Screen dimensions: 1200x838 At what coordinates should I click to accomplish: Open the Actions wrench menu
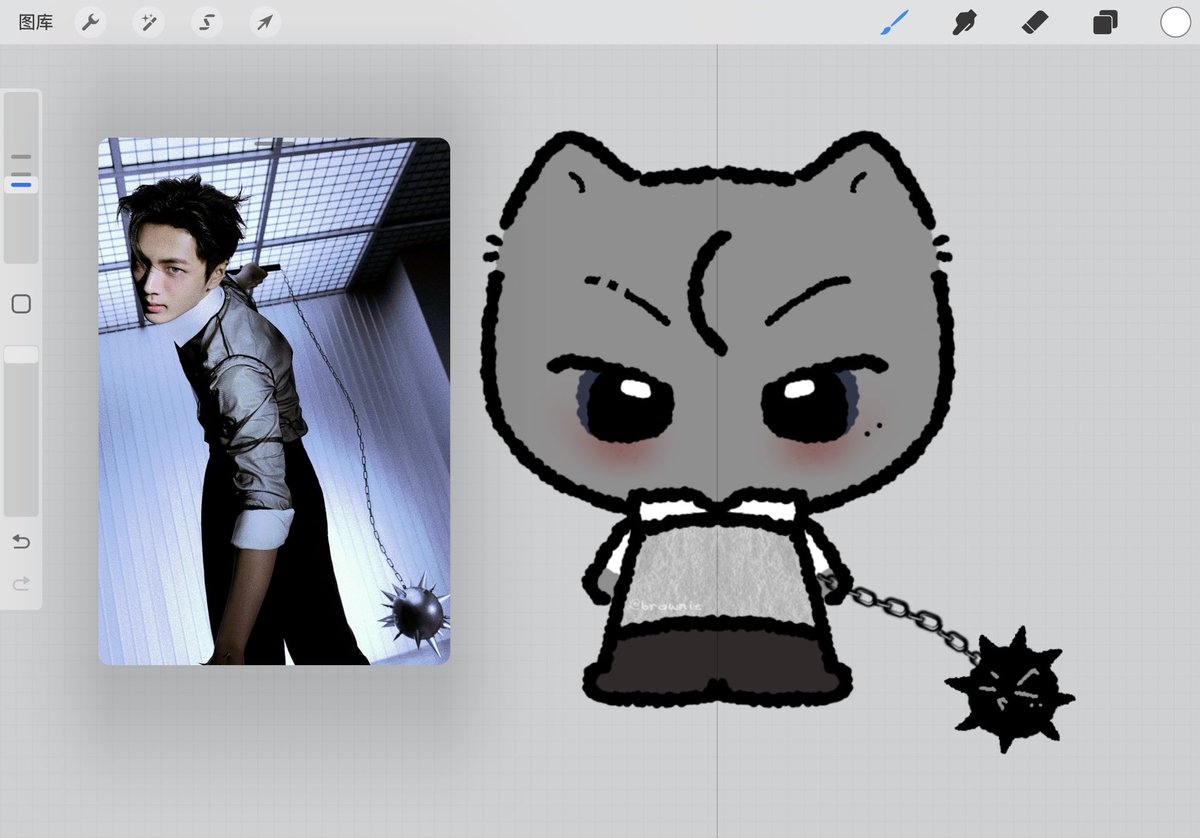(91, 22)
